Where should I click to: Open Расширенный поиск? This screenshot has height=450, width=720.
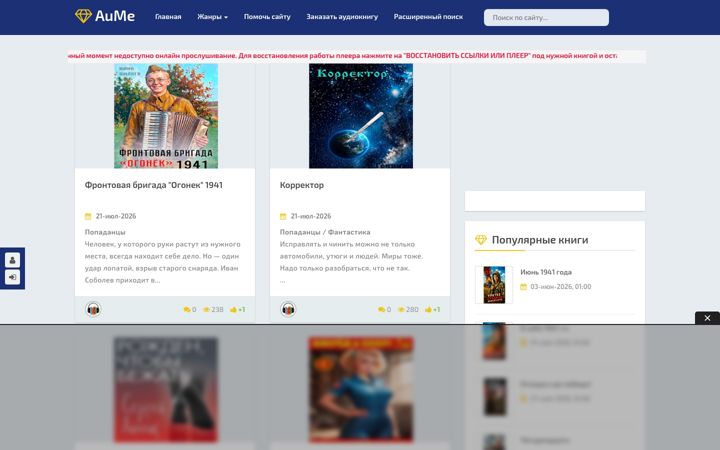(x=428, y=17)
